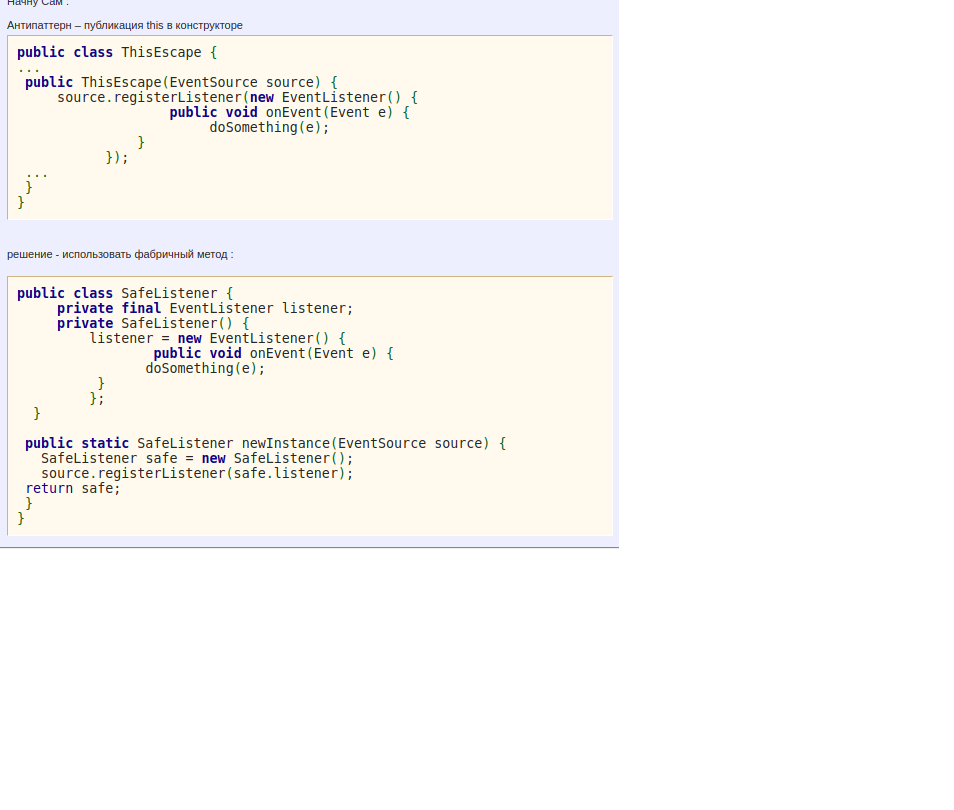Click the 'SafeListener safe = new SafeListener();' line
Image resolution: width=954 pixels, height=810 pixels.
[x=197, y=458]
